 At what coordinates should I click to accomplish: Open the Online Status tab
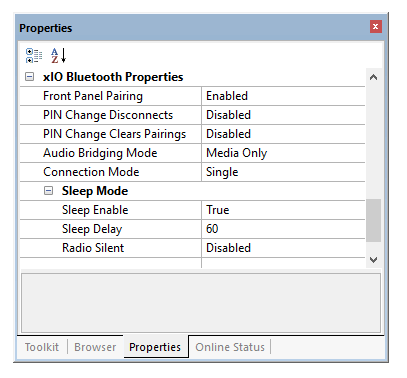(x=230, y=347)
